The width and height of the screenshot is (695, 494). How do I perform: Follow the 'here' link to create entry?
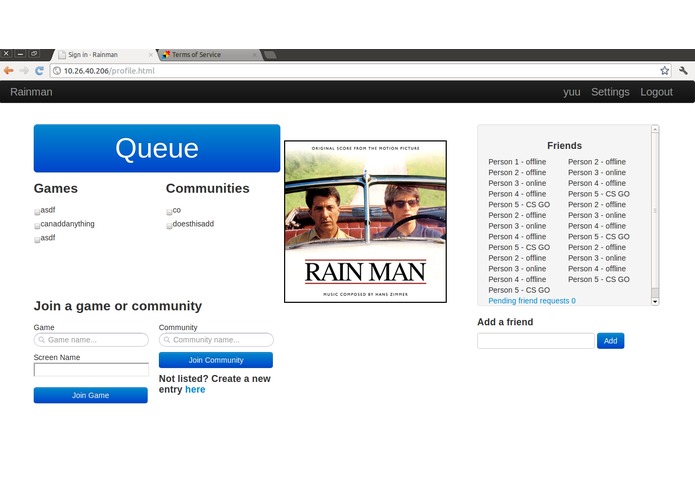point(195,389)
